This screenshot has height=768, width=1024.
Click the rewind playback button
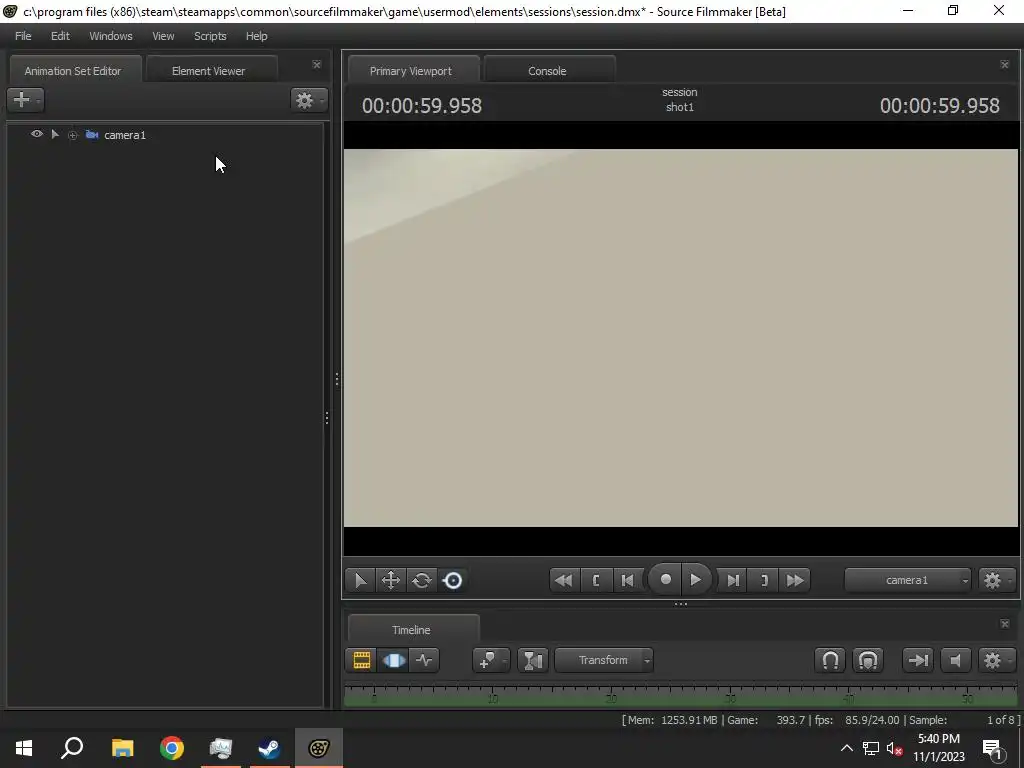(564, 580)
